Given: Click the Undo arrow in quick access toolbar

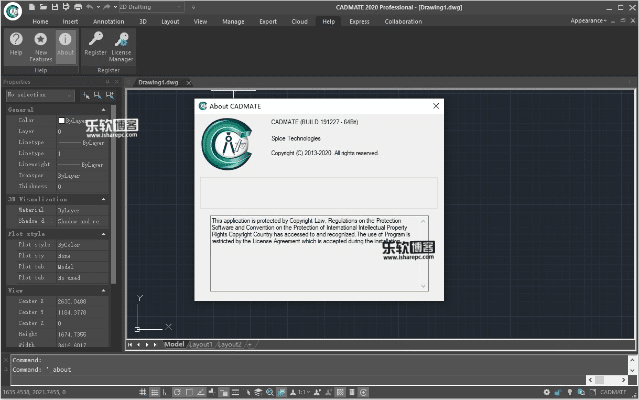Looking at the screenshot, I should 90,7.
